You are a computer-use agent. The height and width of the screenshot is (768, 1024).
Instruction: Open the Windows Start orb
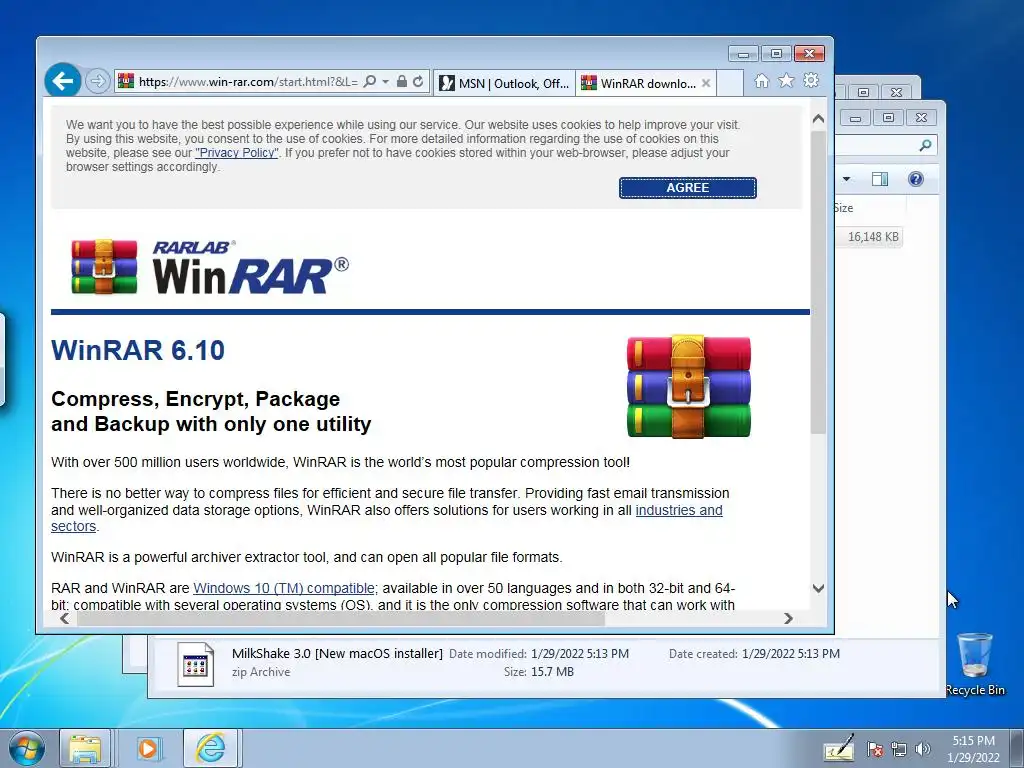[x=27, y=748]
